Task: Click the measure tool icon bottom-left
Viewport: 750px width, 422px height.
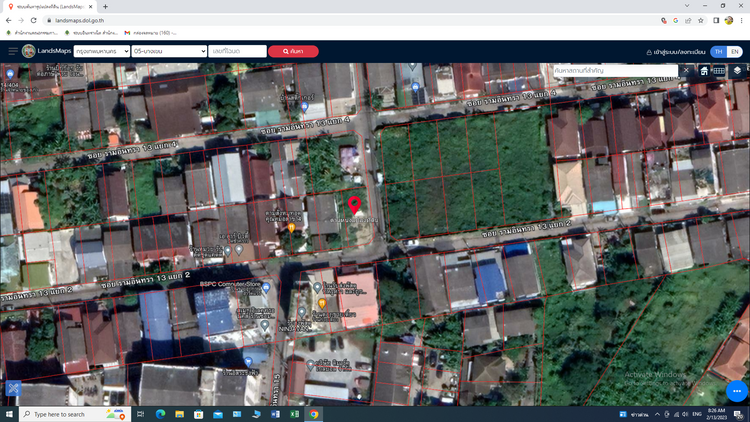Action: [x=13, y=388]
